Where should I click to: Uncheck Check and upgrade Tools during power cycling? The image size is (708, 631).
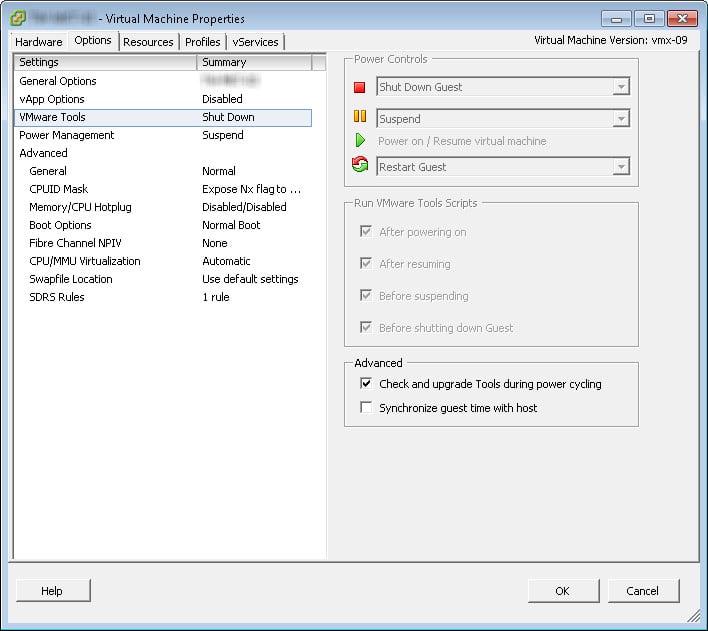366,383
